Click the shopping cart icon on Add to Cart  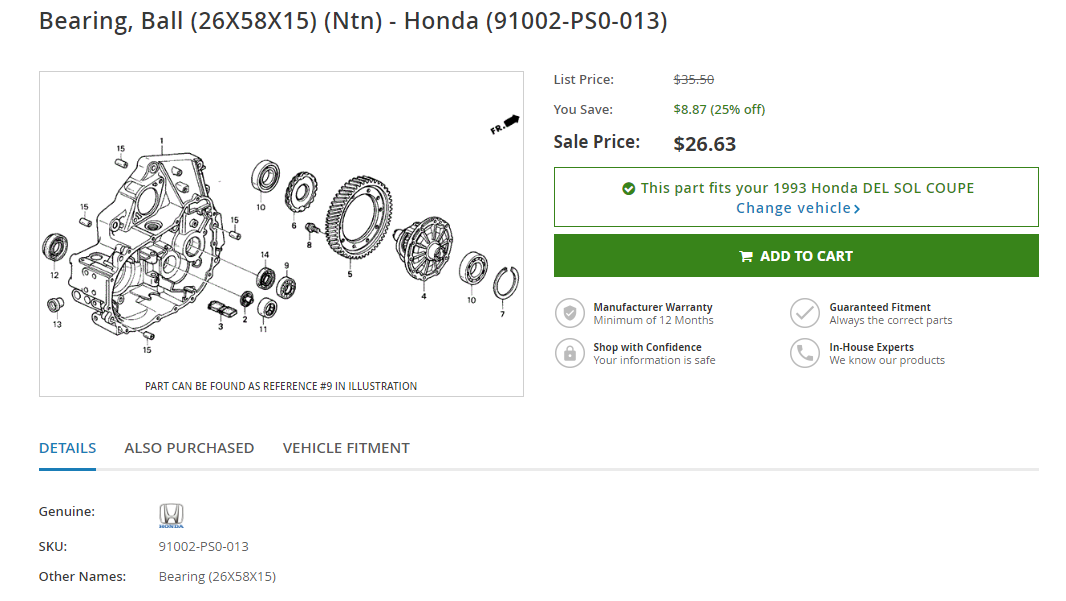pyautogui.click(x=745, y=256)
